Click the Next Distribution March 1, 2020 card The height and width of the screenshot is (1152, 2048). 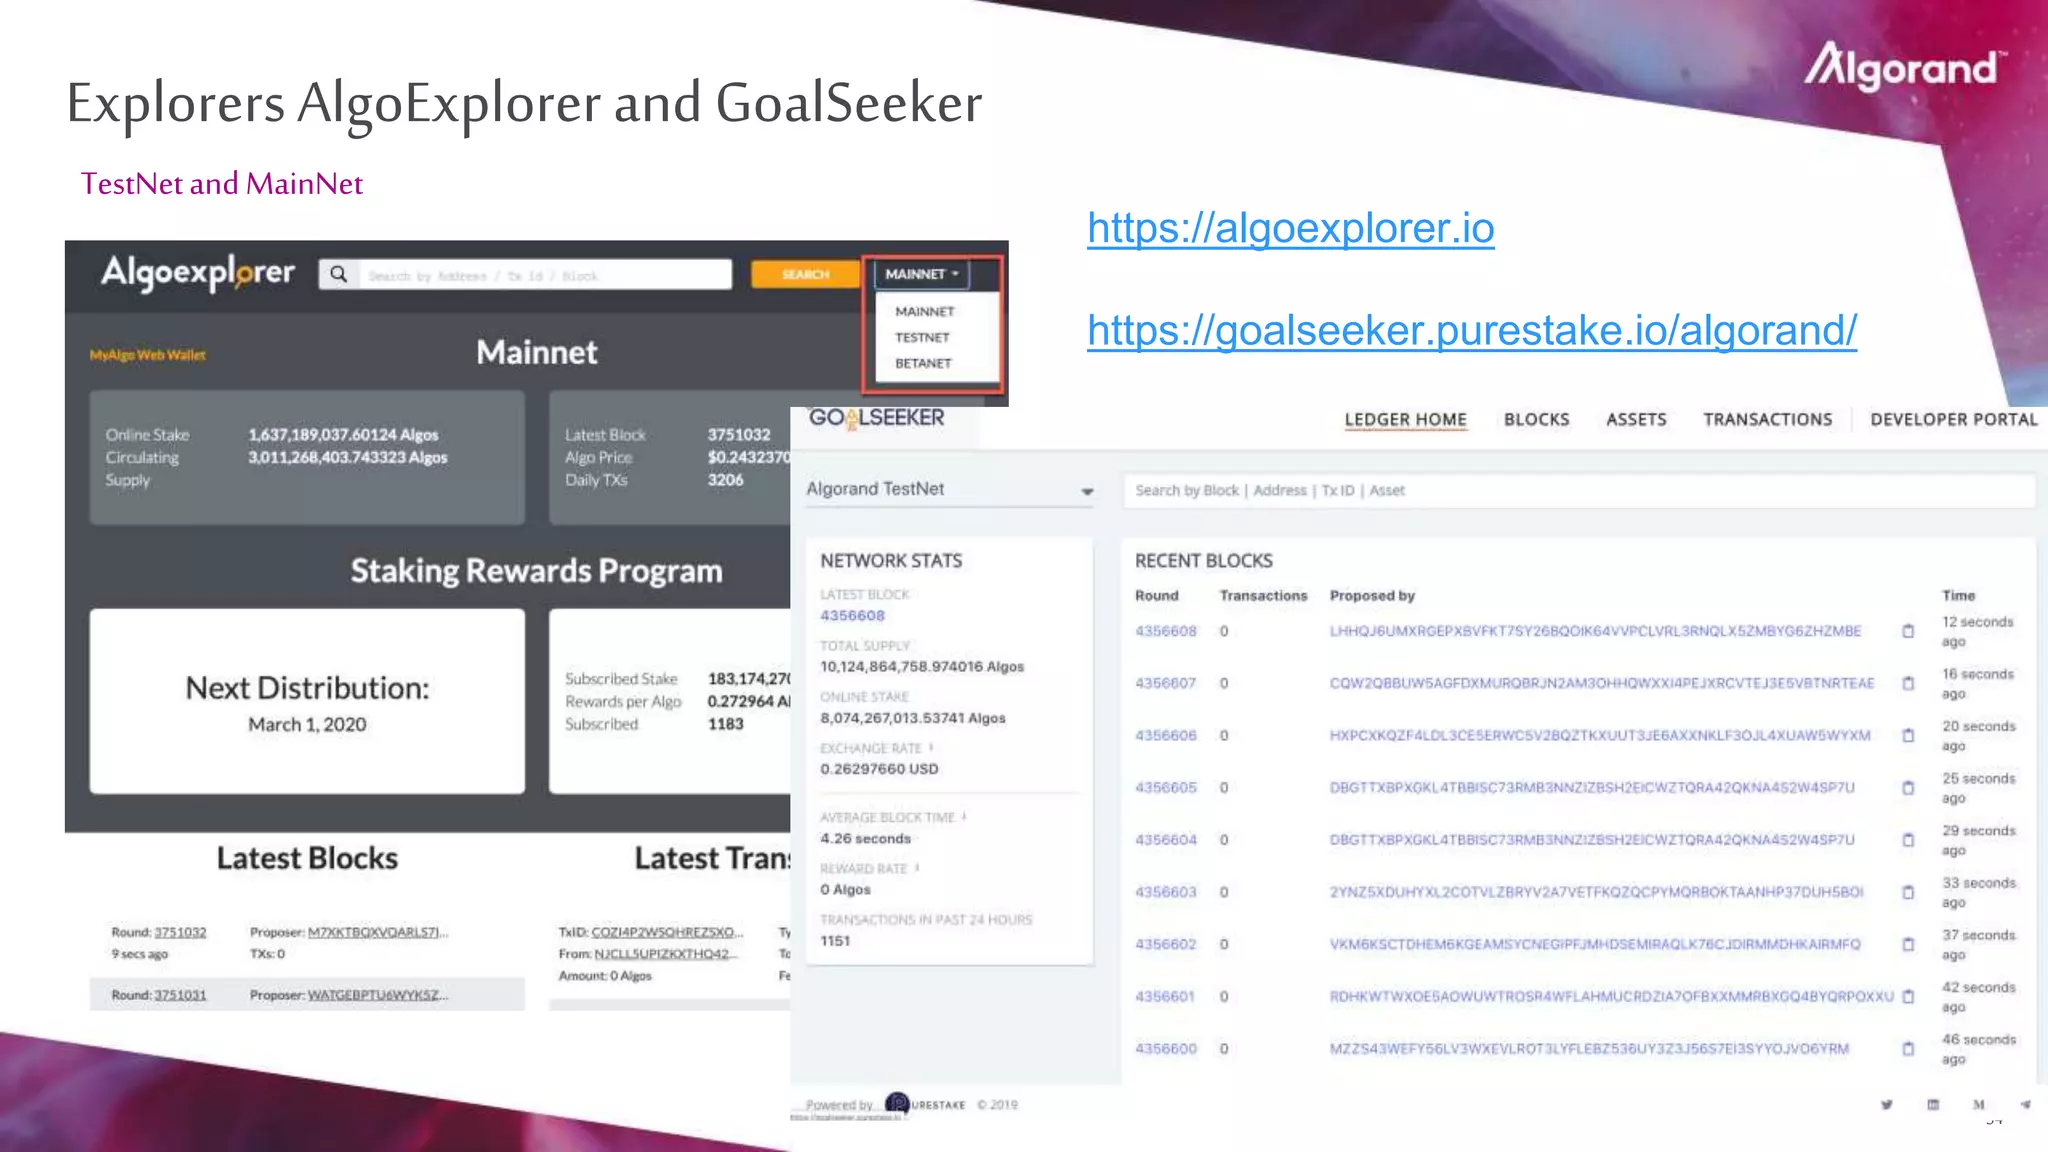click(x=307, y=701)
